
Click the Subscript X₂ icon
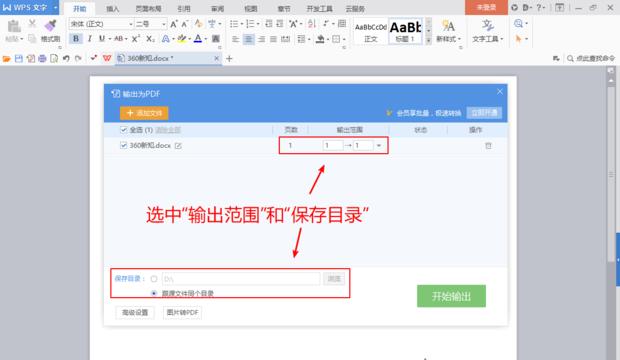pos(150,38)
